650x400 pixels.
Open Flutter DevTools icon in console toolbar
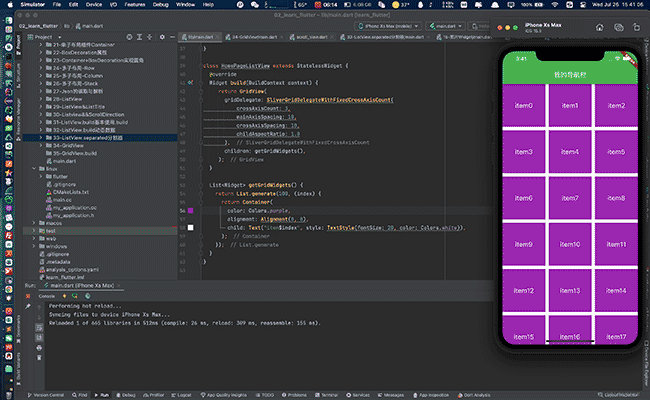pos(87,296)
